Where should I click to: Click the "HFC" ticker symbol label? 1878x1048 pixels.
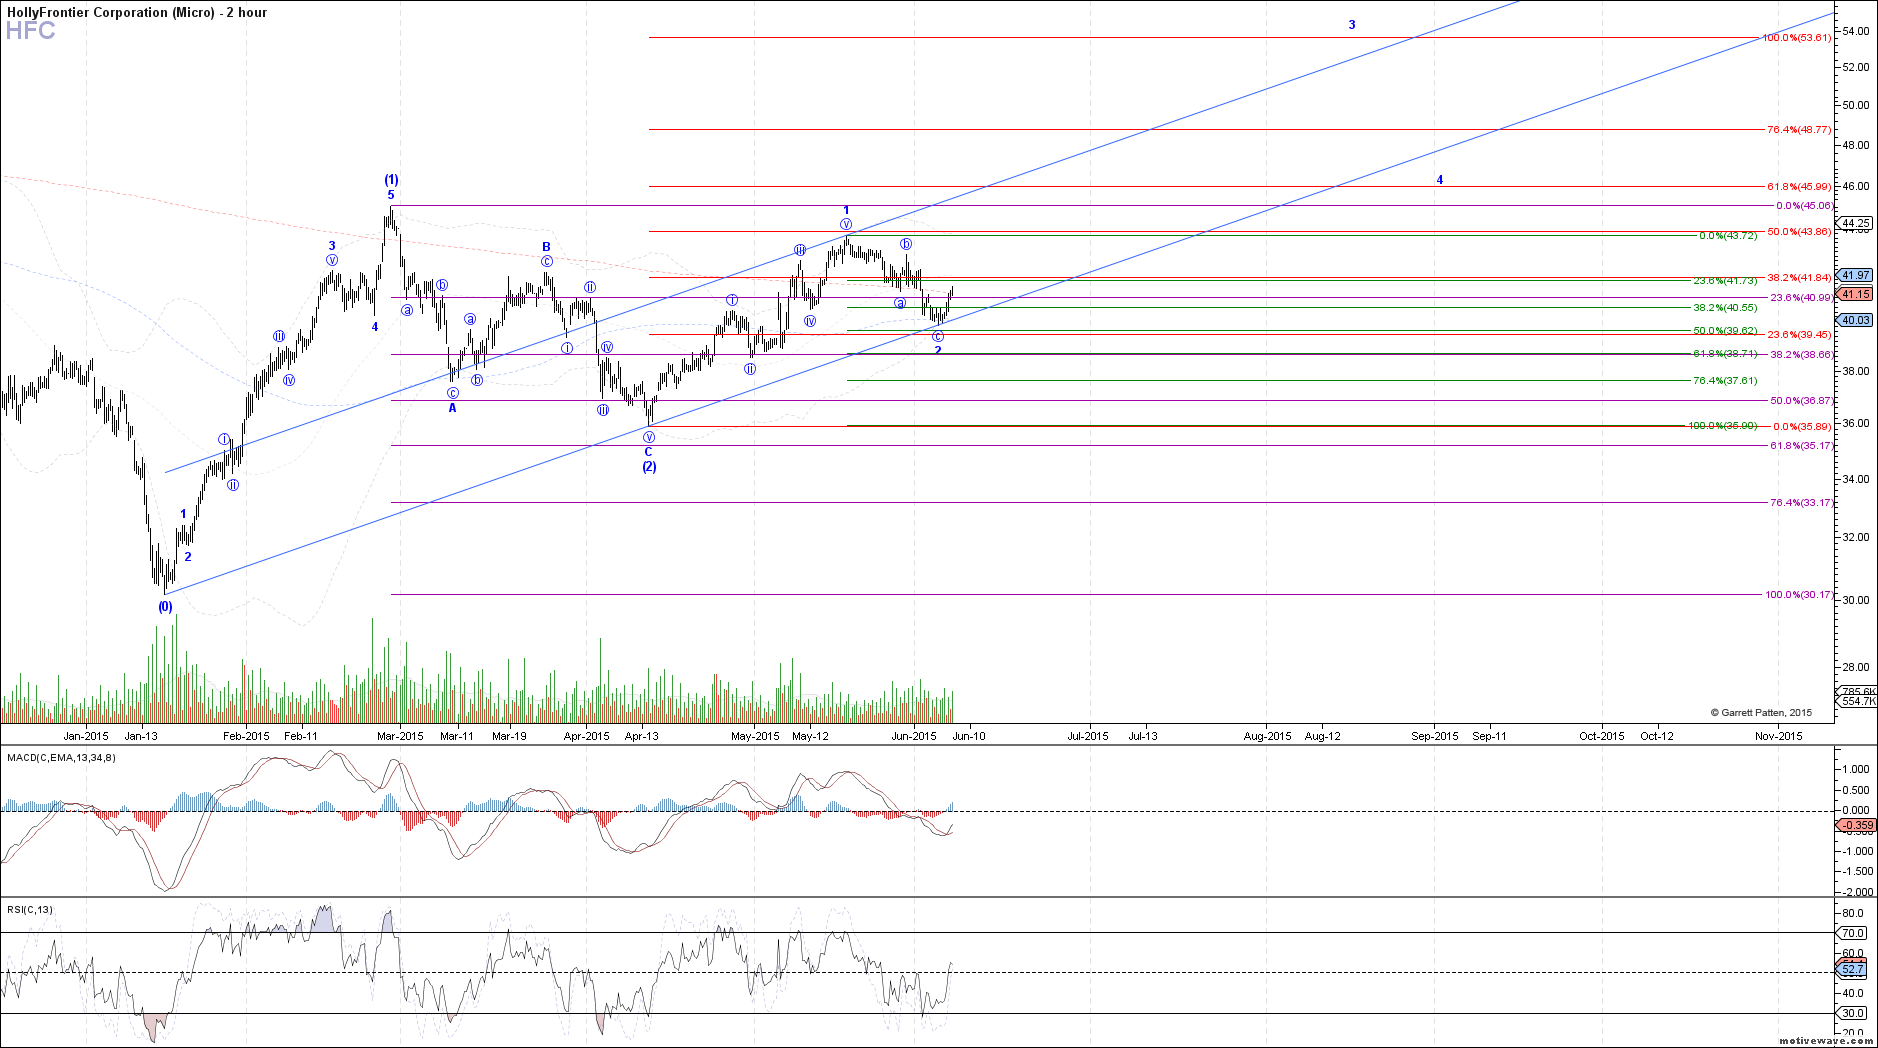pos(31,31)
